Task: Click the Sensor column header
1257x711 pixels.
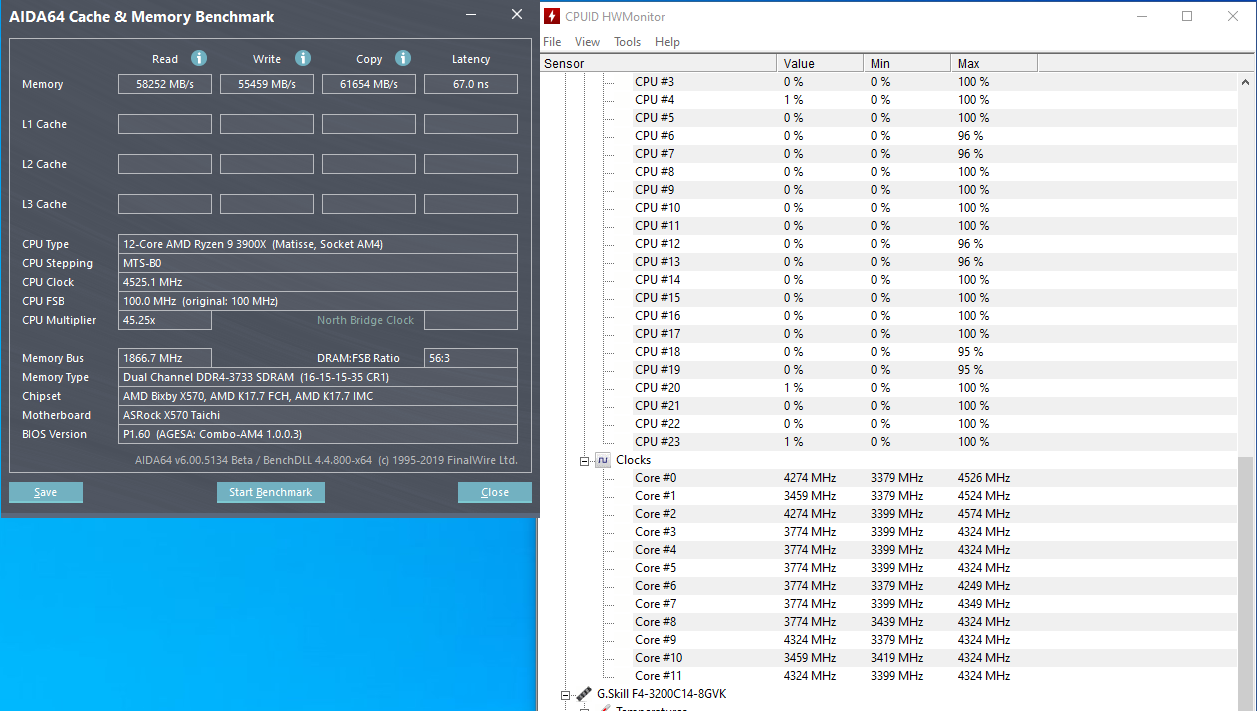Action: (658, 64)
